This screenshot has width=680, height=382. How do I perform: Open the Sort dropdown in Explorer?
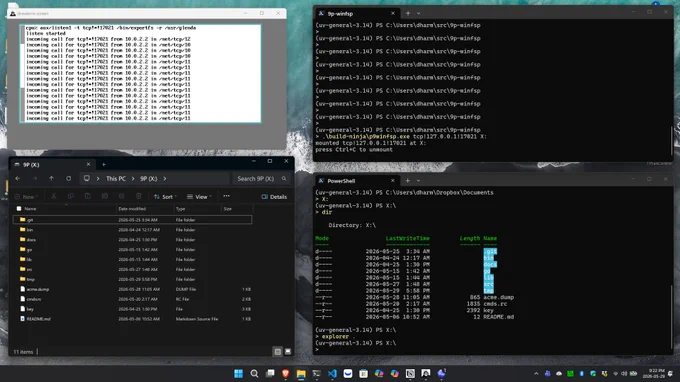click(165, 196)
